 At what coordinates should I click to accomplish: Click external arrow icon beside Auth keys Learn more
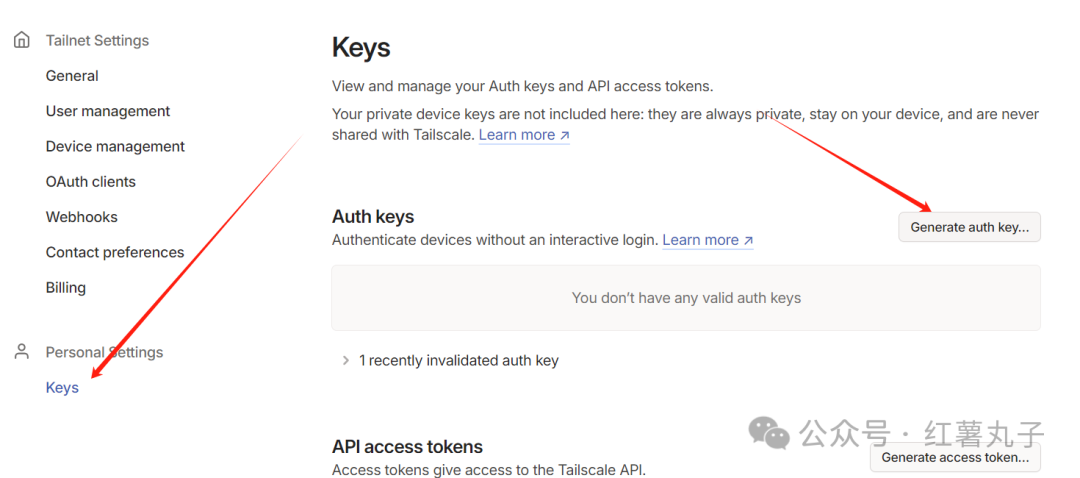pyautogui.click(x=748, y=240)
